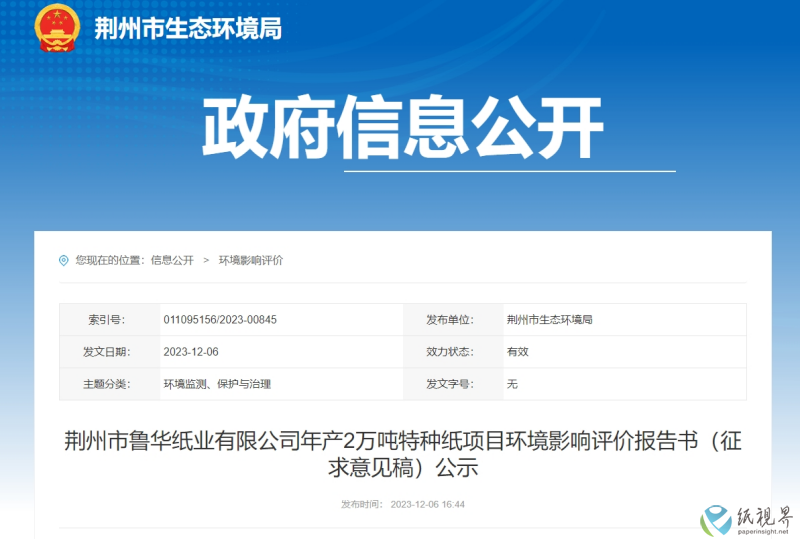The height and width of the screenshot is (539, 800).
Task: Click the 索引号 label cell
Action: click(x=110, y=320)
